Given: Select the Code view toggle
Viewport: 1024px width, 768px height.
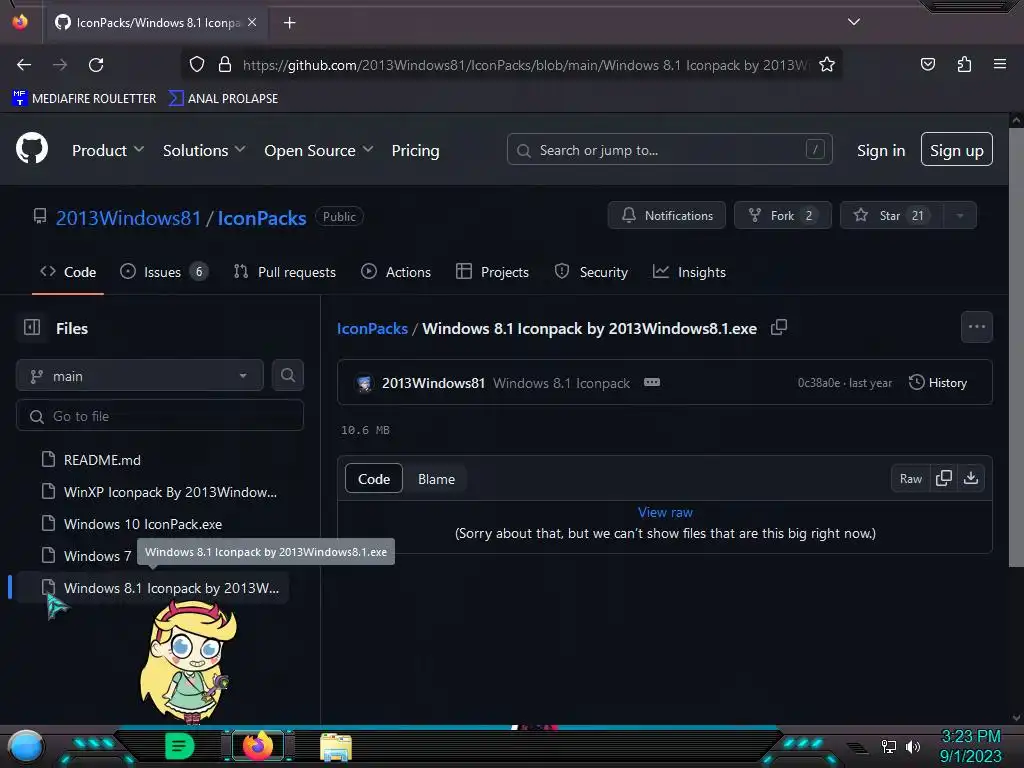Looking at the screenshot, I should (374, 479).
